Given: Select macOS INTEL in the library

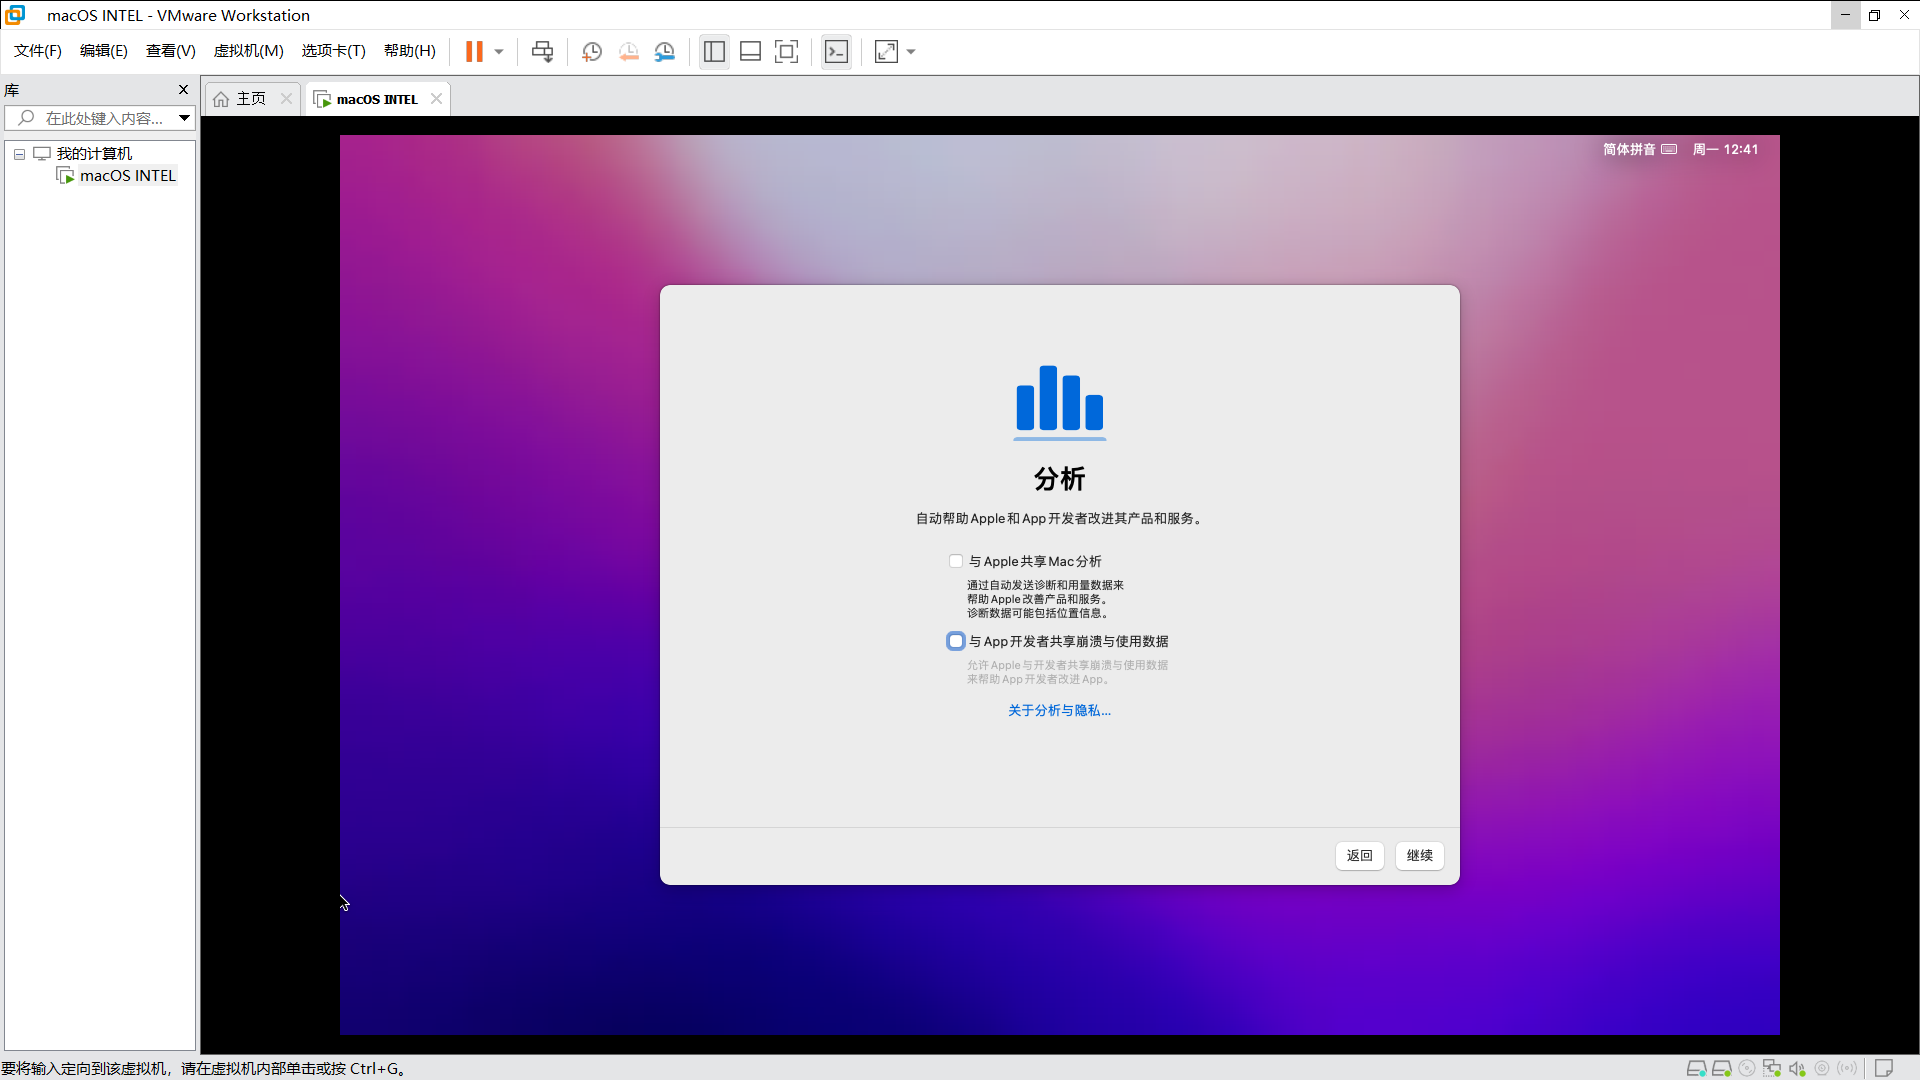Looking at the screenshot, I should (127, 176).
